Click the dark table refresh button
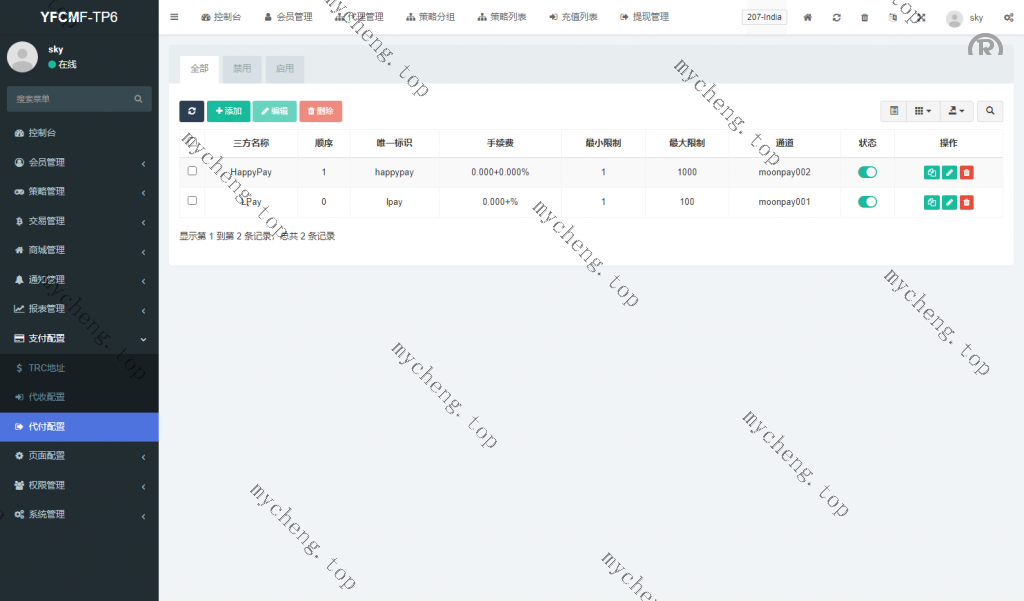This screenshot has height=601, width=1024. click(x=191, y=111)
